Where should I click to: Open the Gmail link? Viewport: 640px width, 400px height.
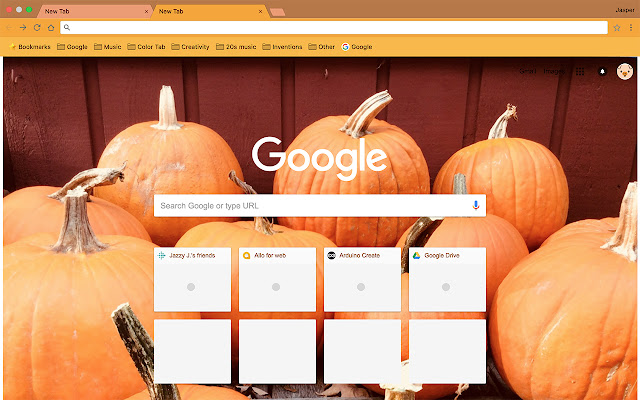527,71
